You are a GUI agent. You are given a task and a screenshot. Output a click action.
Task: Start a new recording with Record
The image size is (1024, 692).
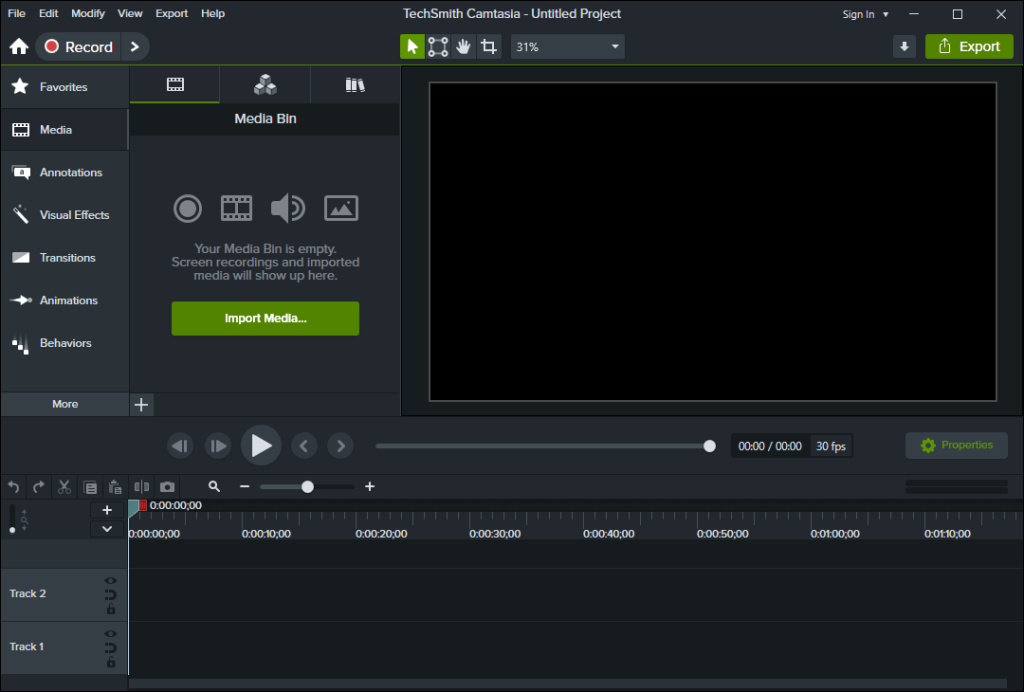[78, 46]
